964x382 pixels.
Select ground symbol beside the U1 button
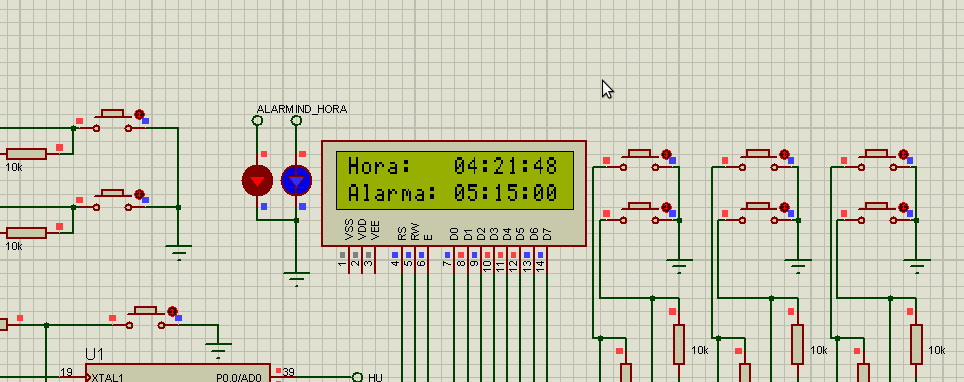click(x=218, y=350)
